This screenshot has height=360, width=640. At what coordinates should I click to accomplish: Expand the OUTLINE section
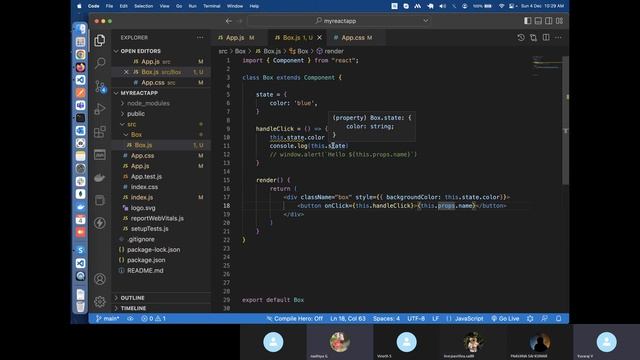pos(162,298)
